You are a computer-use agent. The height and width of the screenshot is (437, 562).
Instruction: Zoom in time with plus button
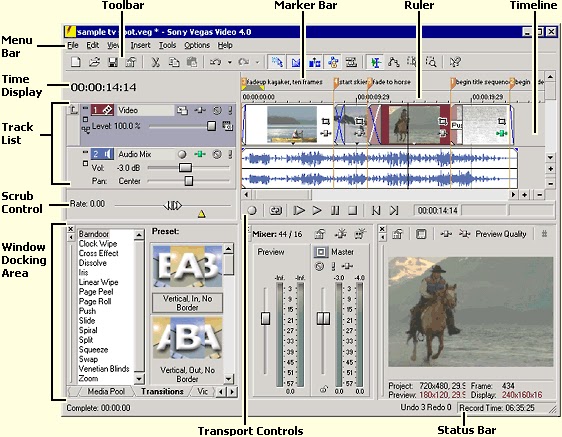point(524,195)
